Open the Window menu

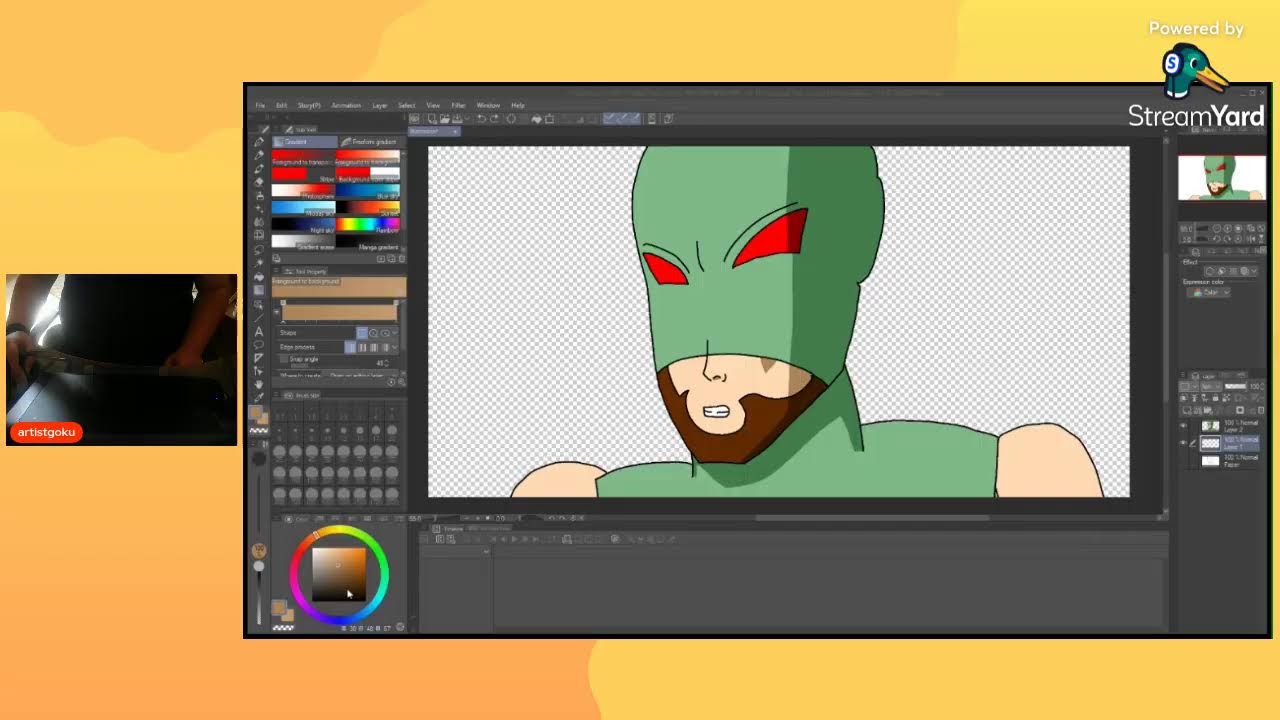(488, 105)
